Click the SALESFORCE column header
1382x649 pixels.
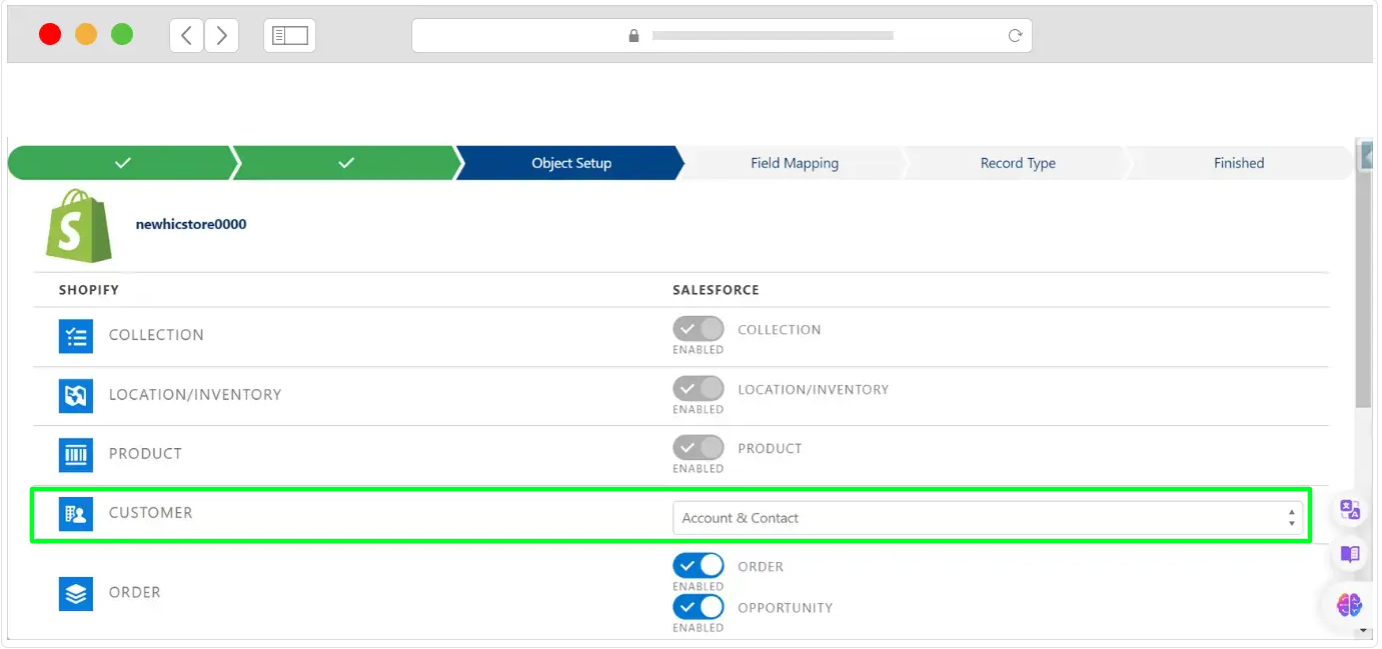716,290
